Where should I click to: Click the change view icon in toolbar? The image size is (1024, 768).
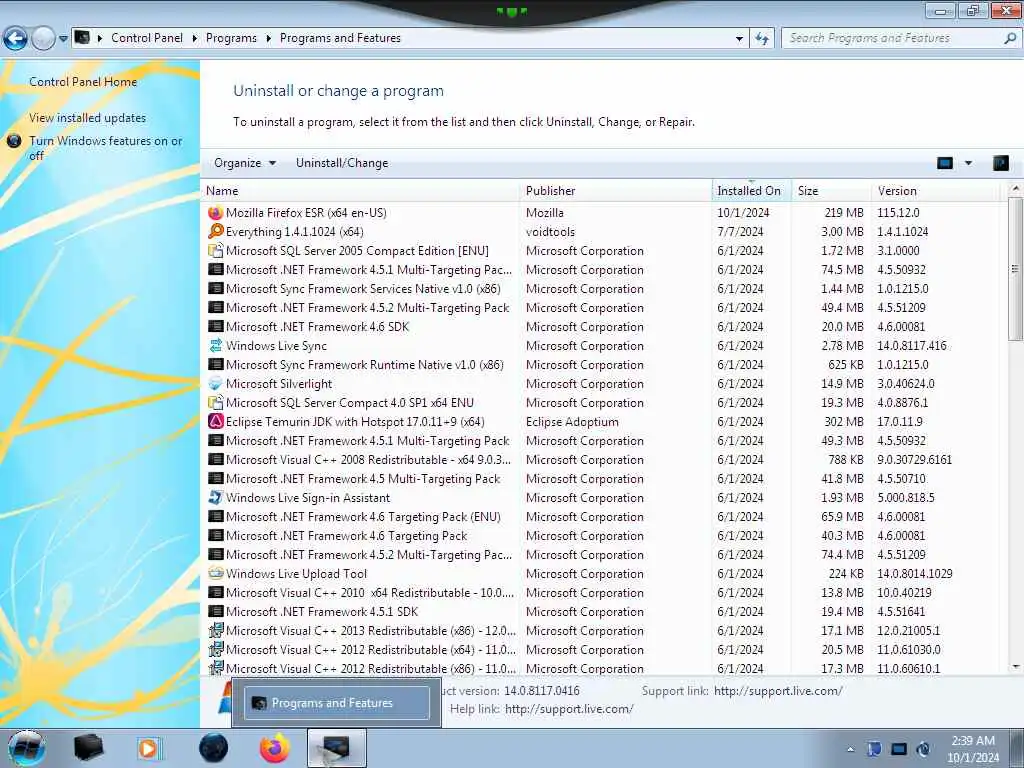[x=945, y=163]
